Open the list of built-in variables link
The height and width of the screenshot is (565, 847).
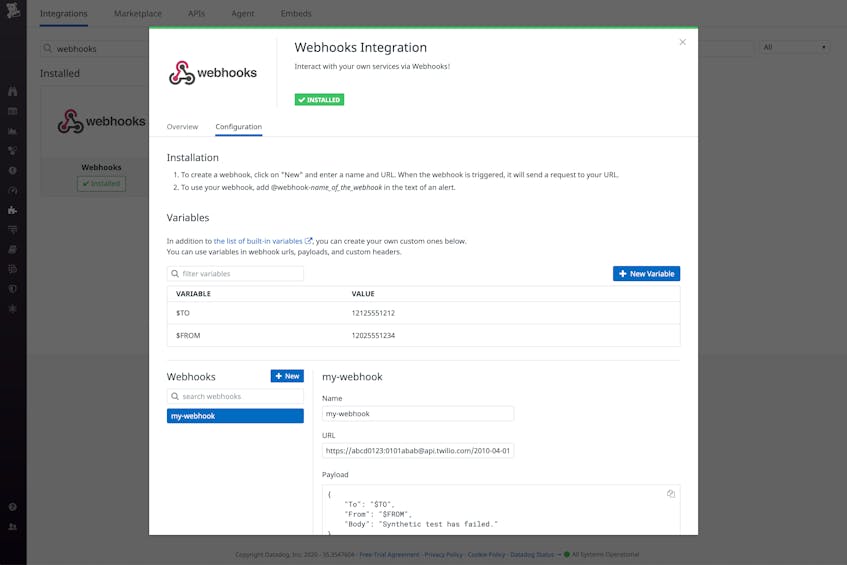(258, 241)
